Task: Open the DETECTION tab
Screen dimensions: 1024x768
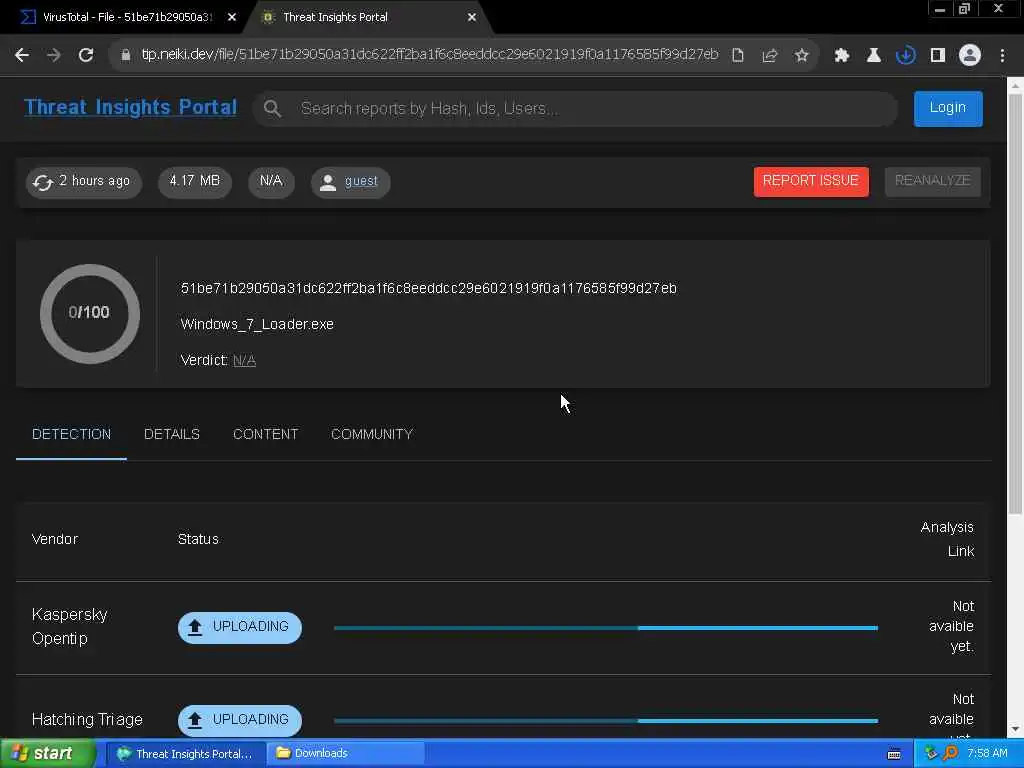Action: pos(71,434)
